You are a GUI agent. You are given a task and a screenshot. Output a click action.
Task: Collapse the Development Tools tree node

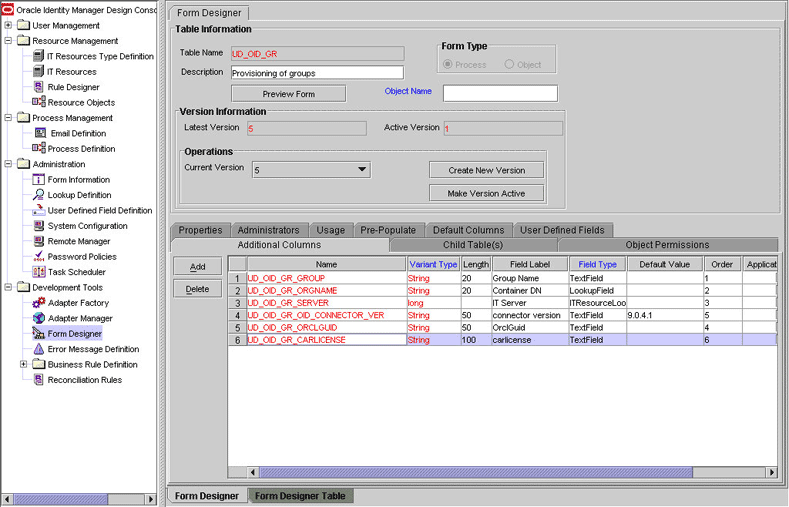point(8,287)
